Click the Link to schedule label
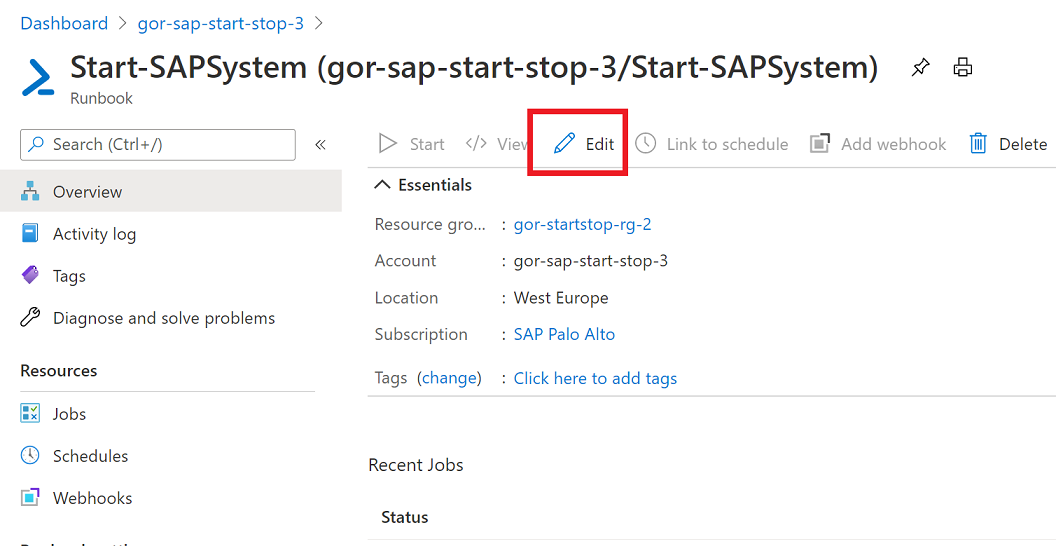Viewport: 1056px width, 546px height. [727, 144]
